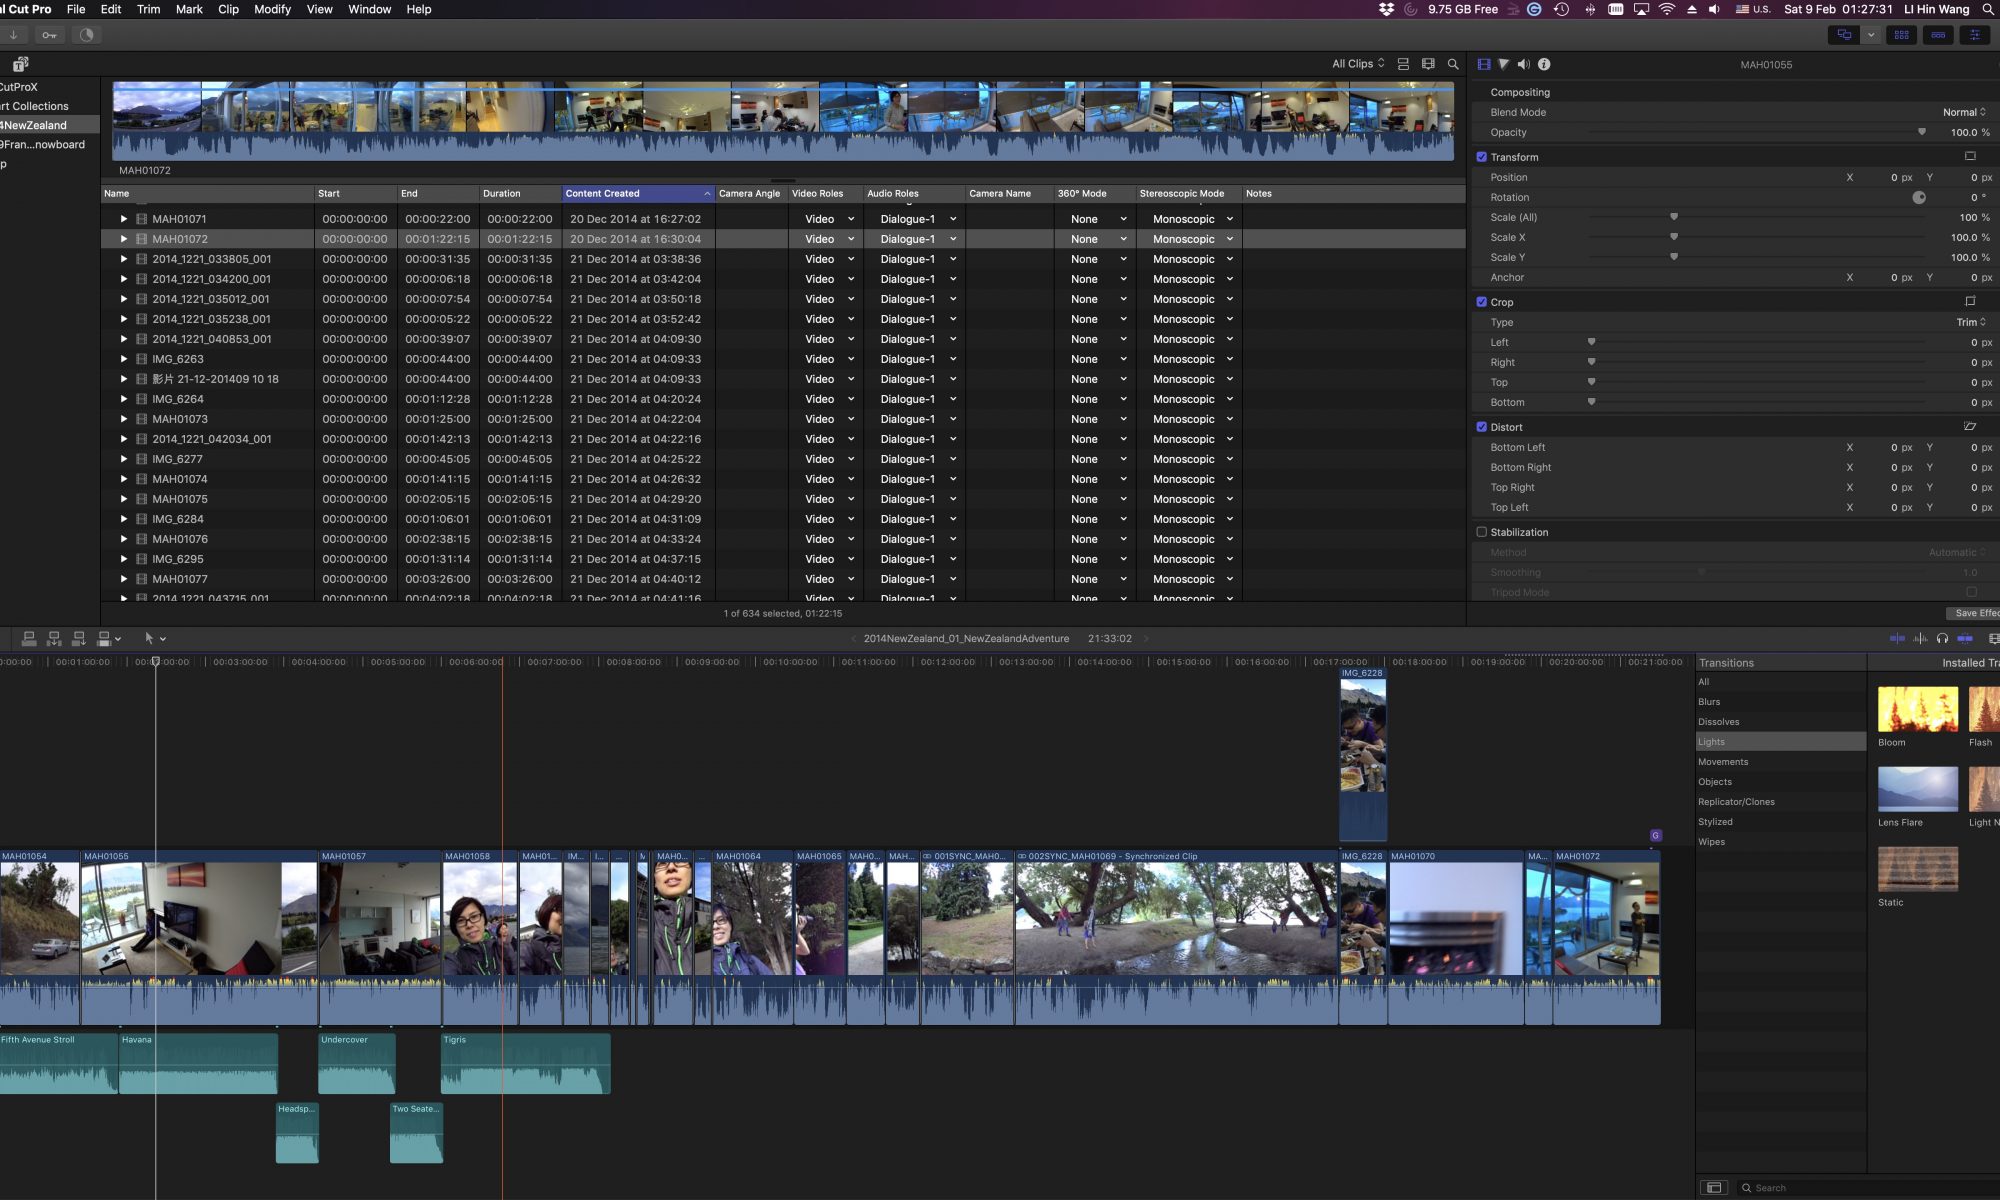Select Dissolves transitions category
This screenshot has height=1200, width=2000.
click(x=1780, y=722)
